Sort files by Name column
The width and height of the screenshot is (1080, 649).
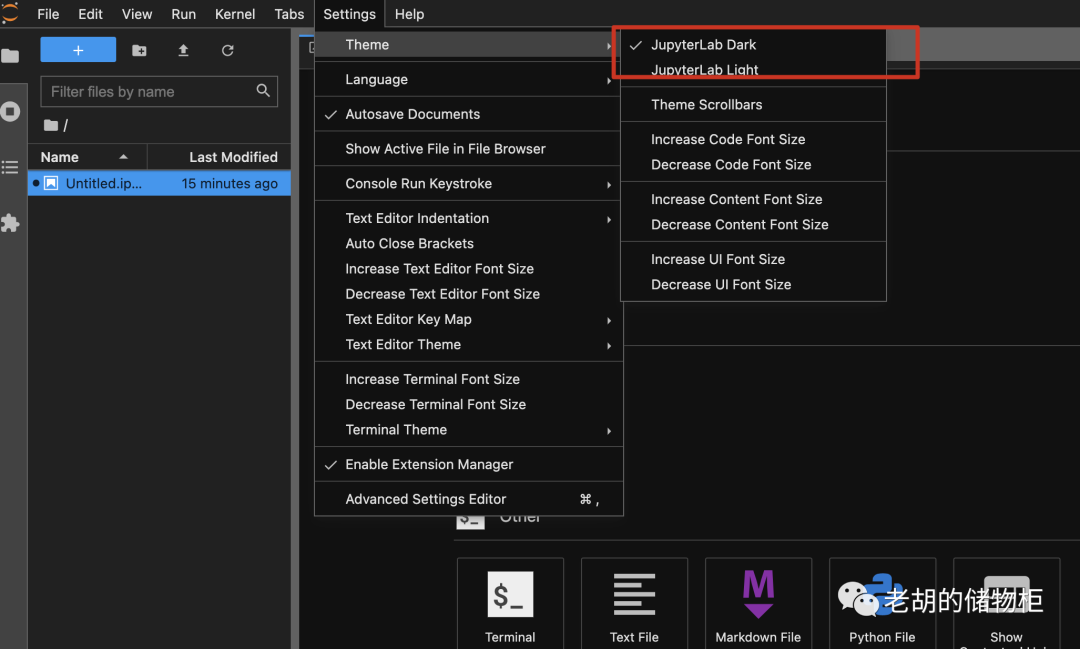(x=87, y=157)
